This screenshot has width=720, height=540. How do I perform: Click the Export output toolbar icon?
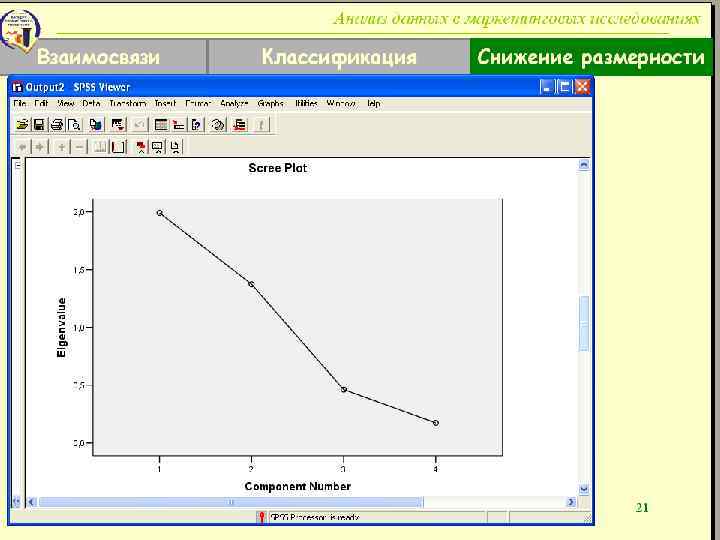(x=96, y=124)
